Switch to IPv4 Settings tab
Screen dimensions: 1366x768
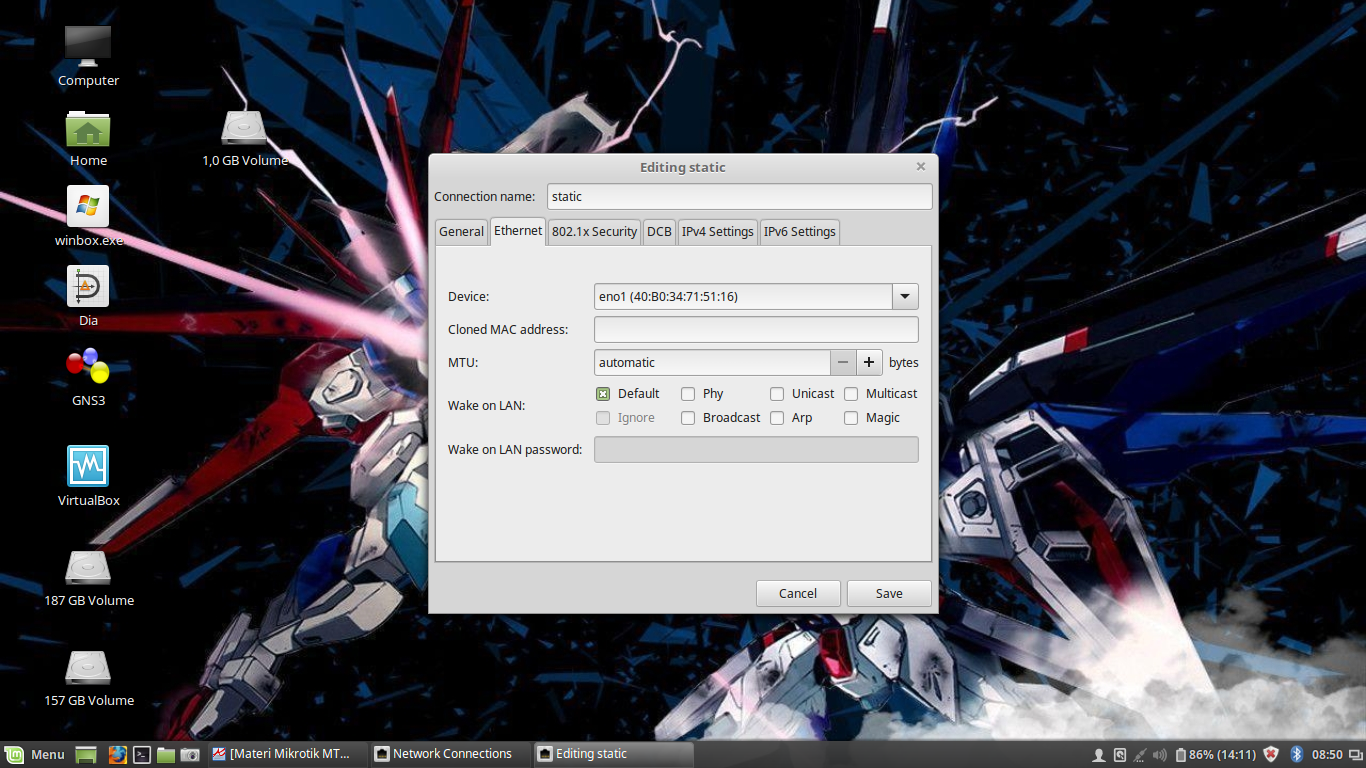717,231
